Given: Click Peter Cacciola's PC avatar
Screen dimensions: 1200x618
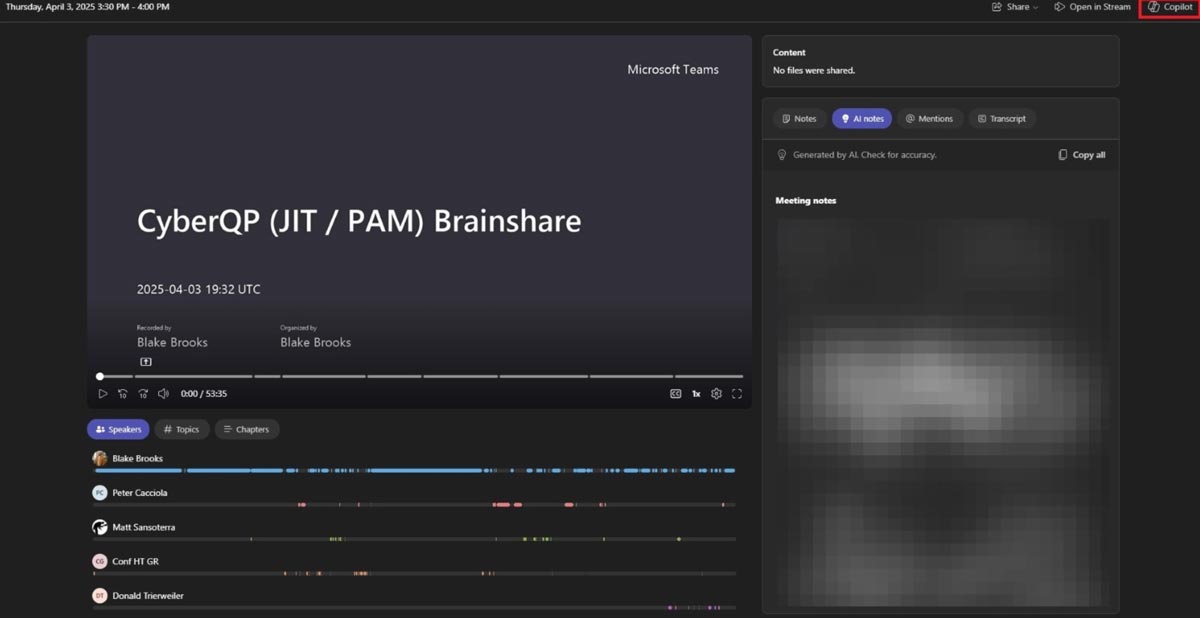Looking at the screenshot, I should click(x=100, y=493).
